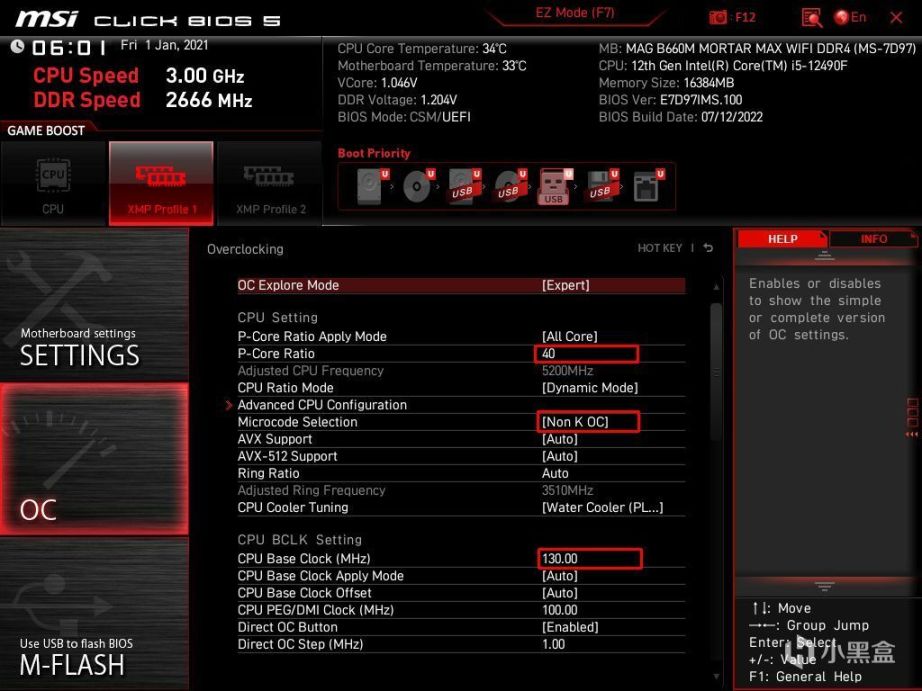Click the Adjusted Ring Frequency 3510MHz row
The height and width of the screenshot is (691, 922).
(x=461, y=490)
